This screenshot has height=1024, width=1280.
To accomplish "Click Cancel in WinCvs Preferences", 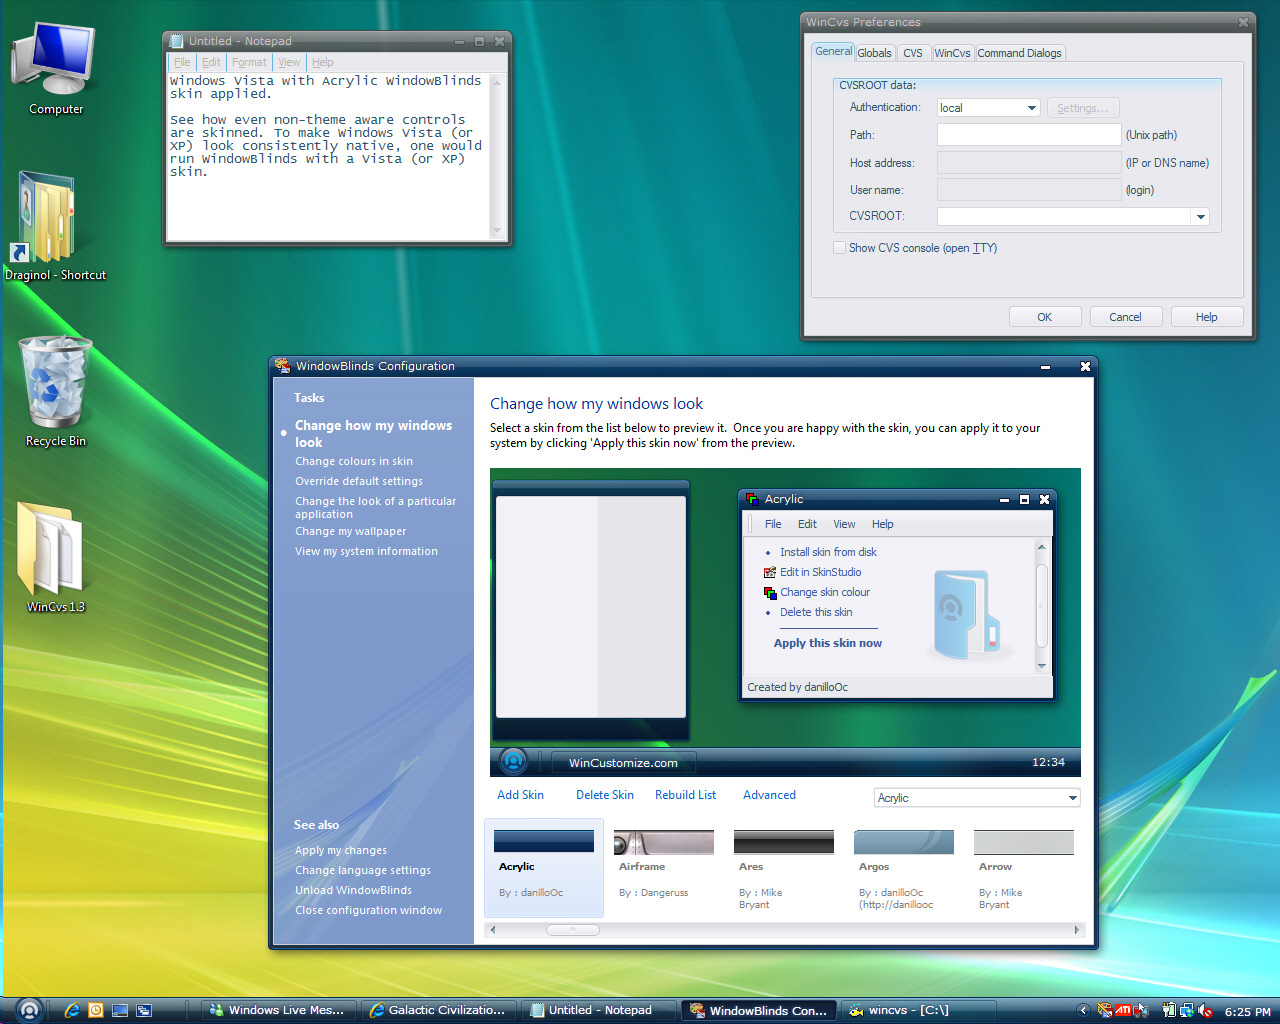I will [1125, 317].
